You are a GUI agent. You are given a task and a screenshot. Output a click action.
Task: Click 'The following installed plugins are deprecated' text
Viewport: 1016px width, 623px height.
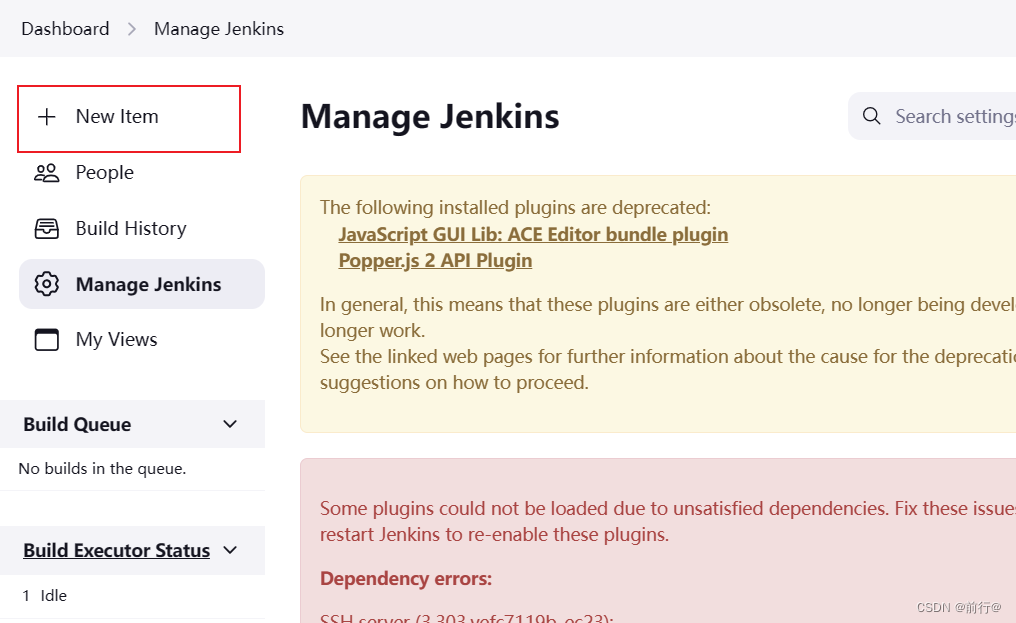515,207
